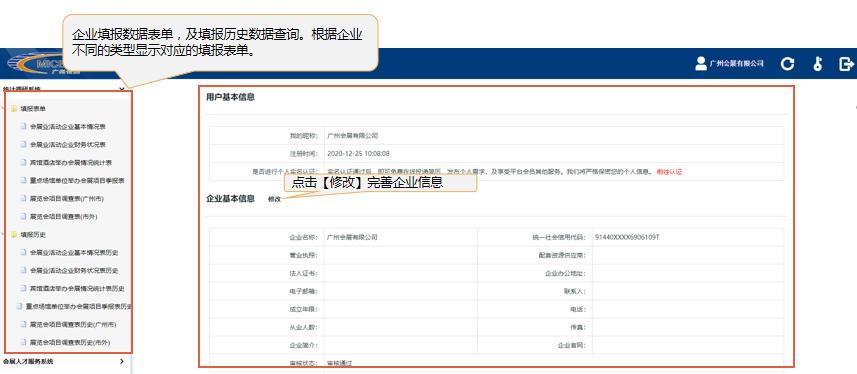Viewport: 857px width, 374px height.
Task: Open the 展览会项目调查表(市外) form
Action: [x=63, y=217]
